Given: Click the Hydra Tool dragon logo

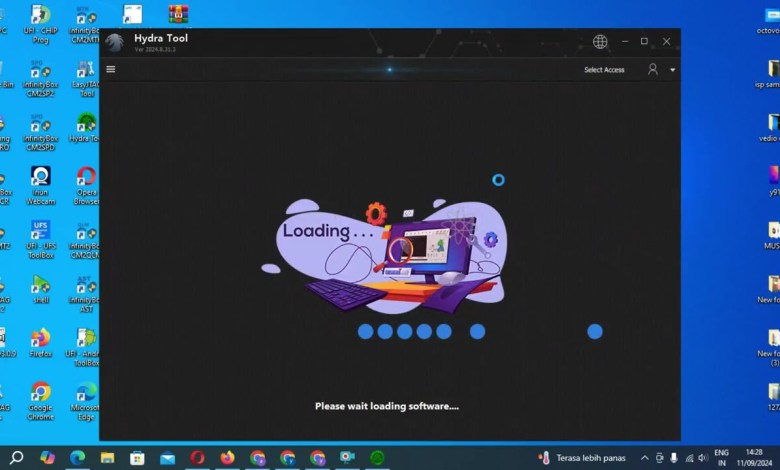Looking at the screenshot, I should [114, 43].
